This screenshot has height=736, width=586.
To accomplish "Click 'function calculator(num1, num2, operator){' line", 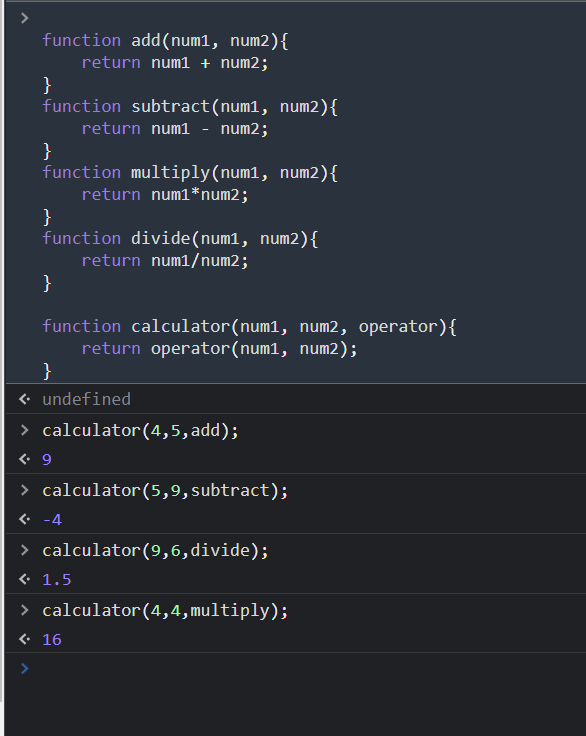I will click(249, 327).
